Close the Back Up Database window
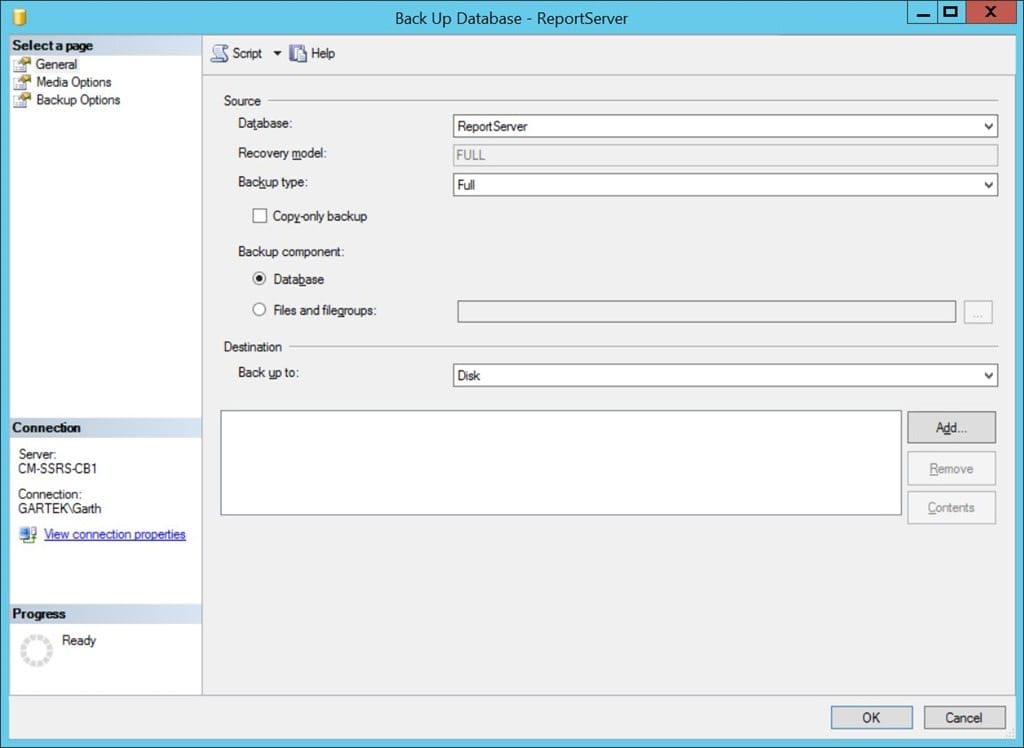 [x=991, y=13]
